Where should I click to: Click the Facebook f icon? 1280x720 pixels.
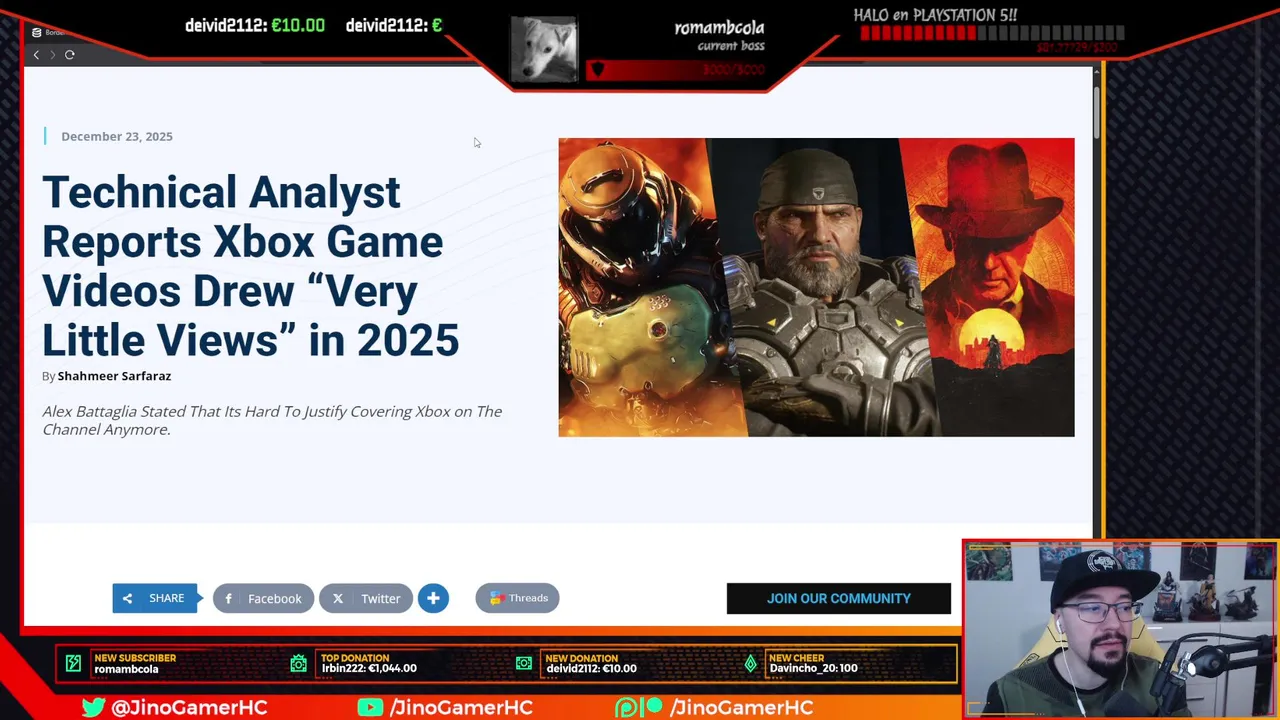tap(229, 598)
